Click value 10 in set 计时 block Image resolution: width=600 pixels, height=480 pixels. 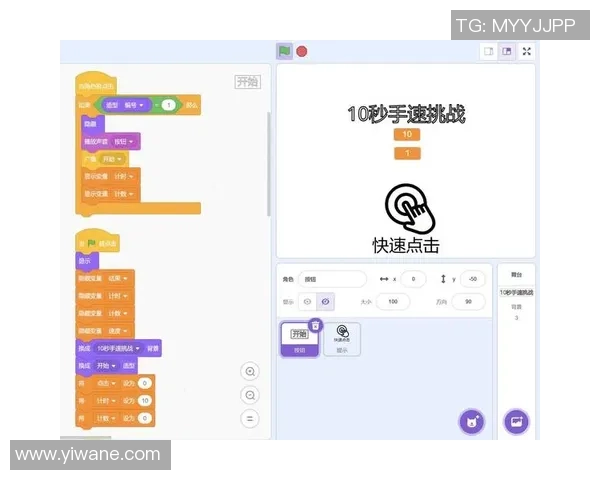145,401
